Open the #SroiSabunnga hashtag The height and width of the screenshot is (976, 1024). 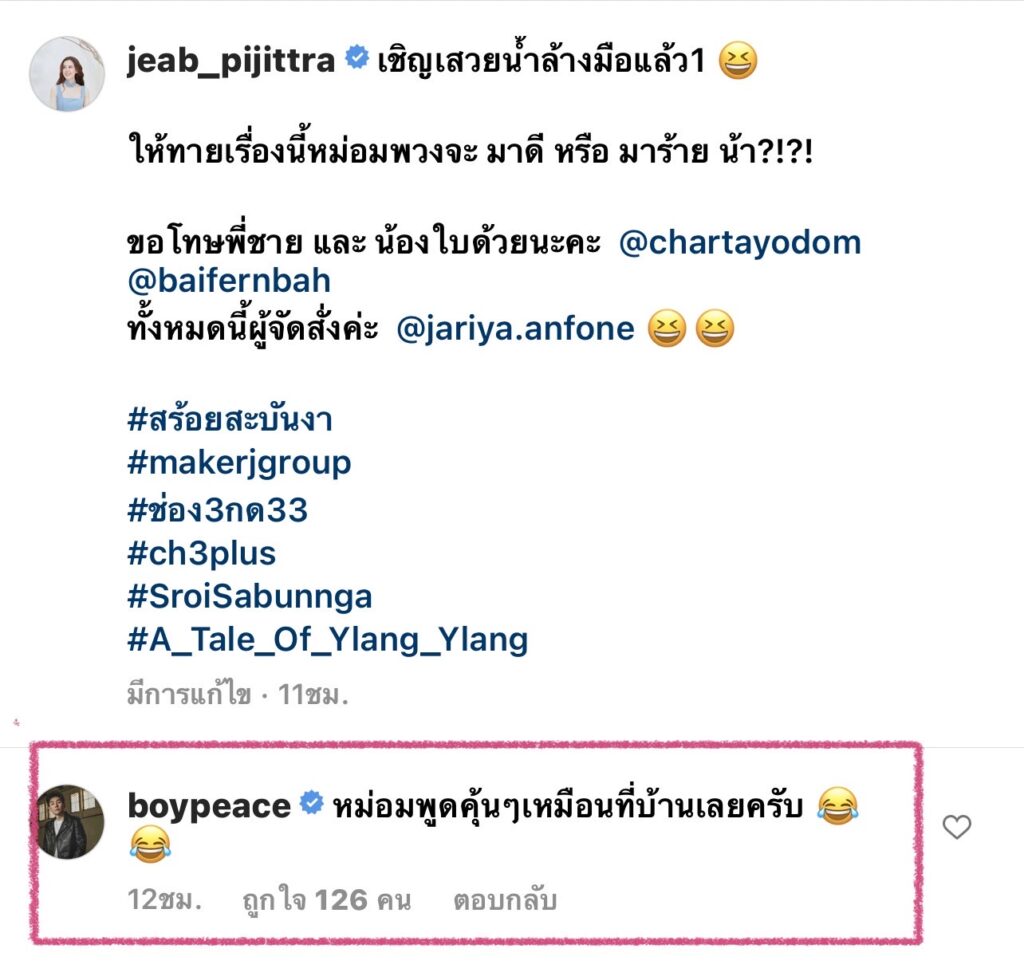[249, 596]
